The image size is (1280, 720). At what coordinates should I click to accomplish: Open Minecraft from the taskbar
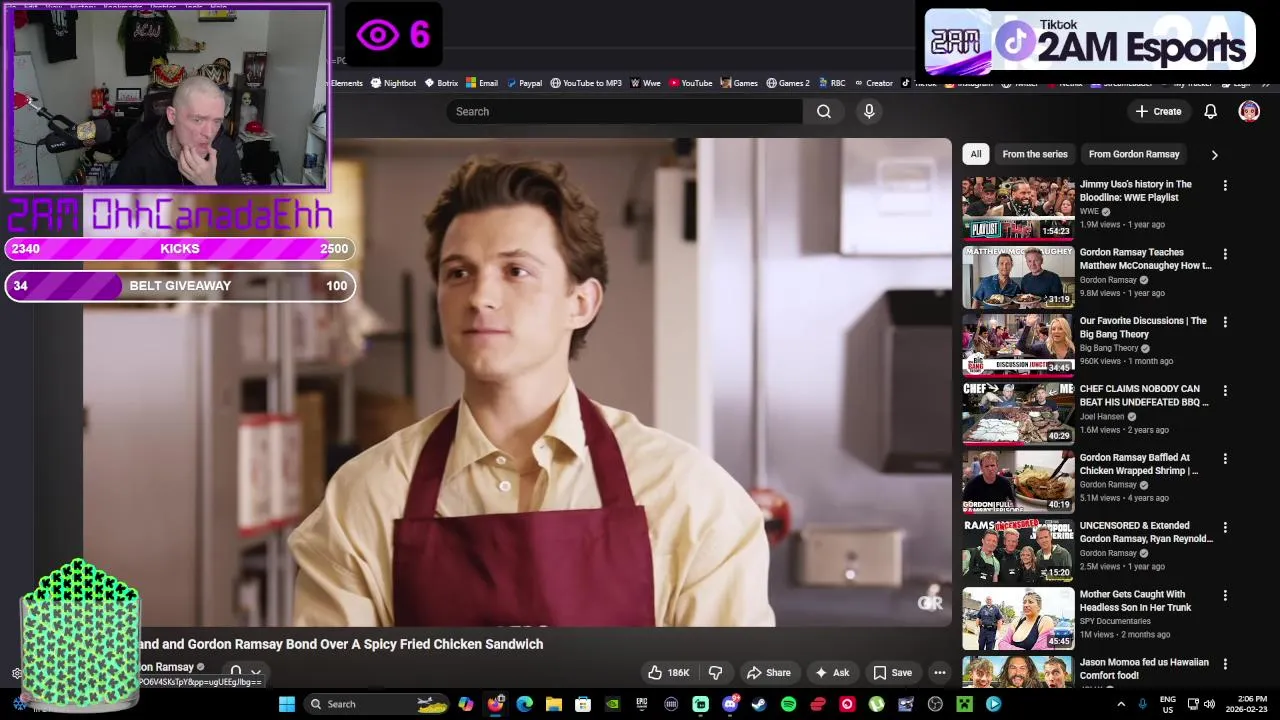(964, 704)
